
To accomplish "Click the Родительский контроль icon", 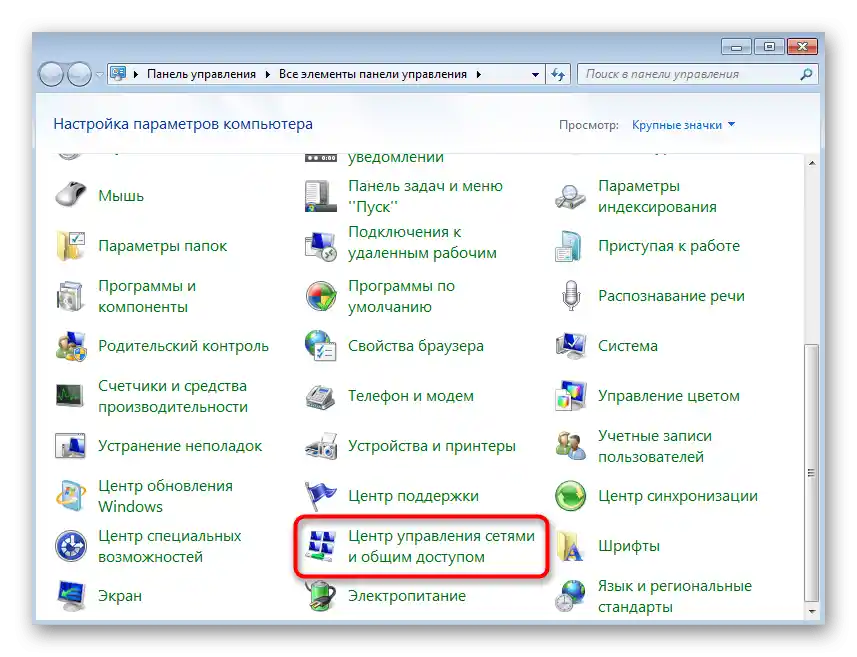I will tap(71, 346).
